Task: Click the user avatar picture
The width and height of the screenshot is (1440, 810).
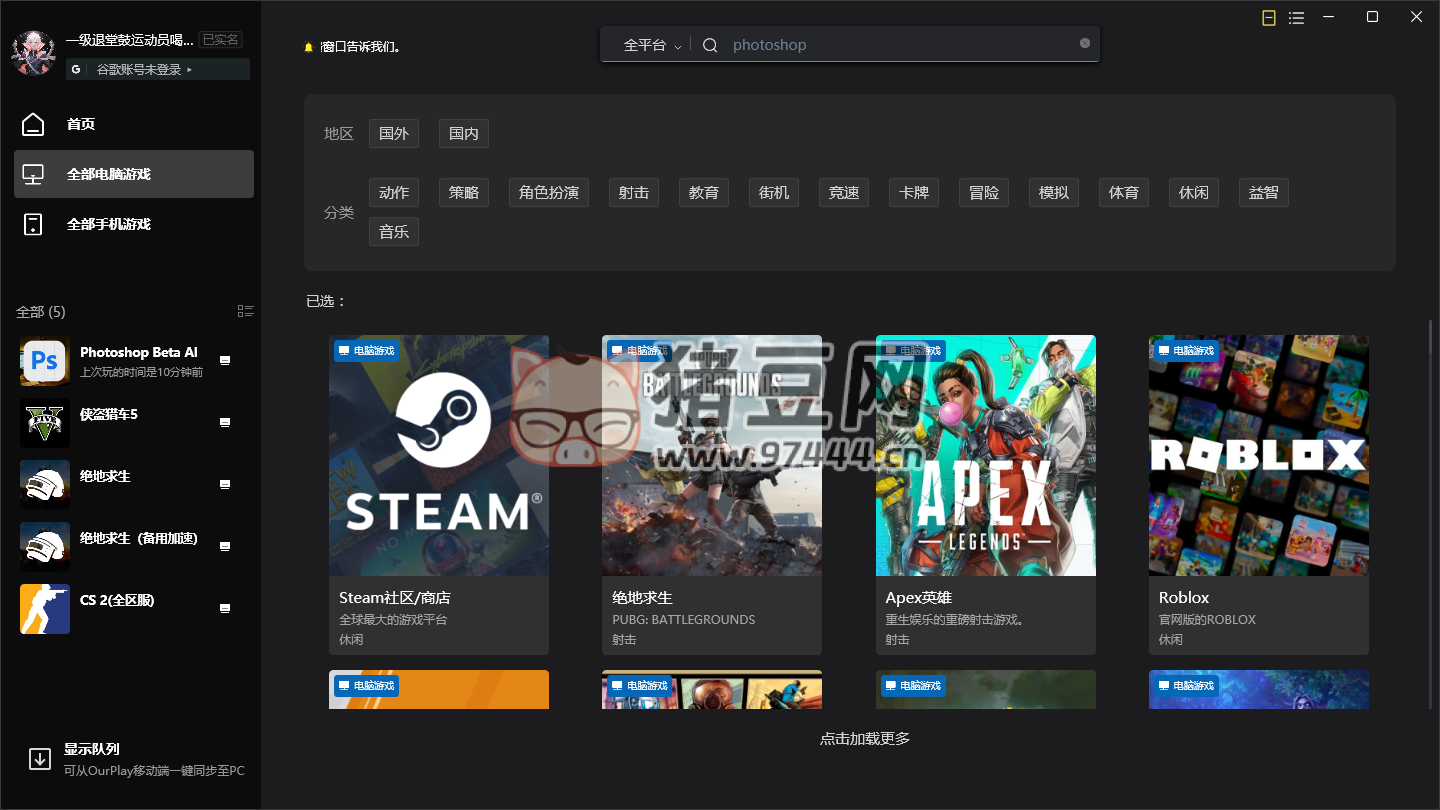Action: pos(33,53)
